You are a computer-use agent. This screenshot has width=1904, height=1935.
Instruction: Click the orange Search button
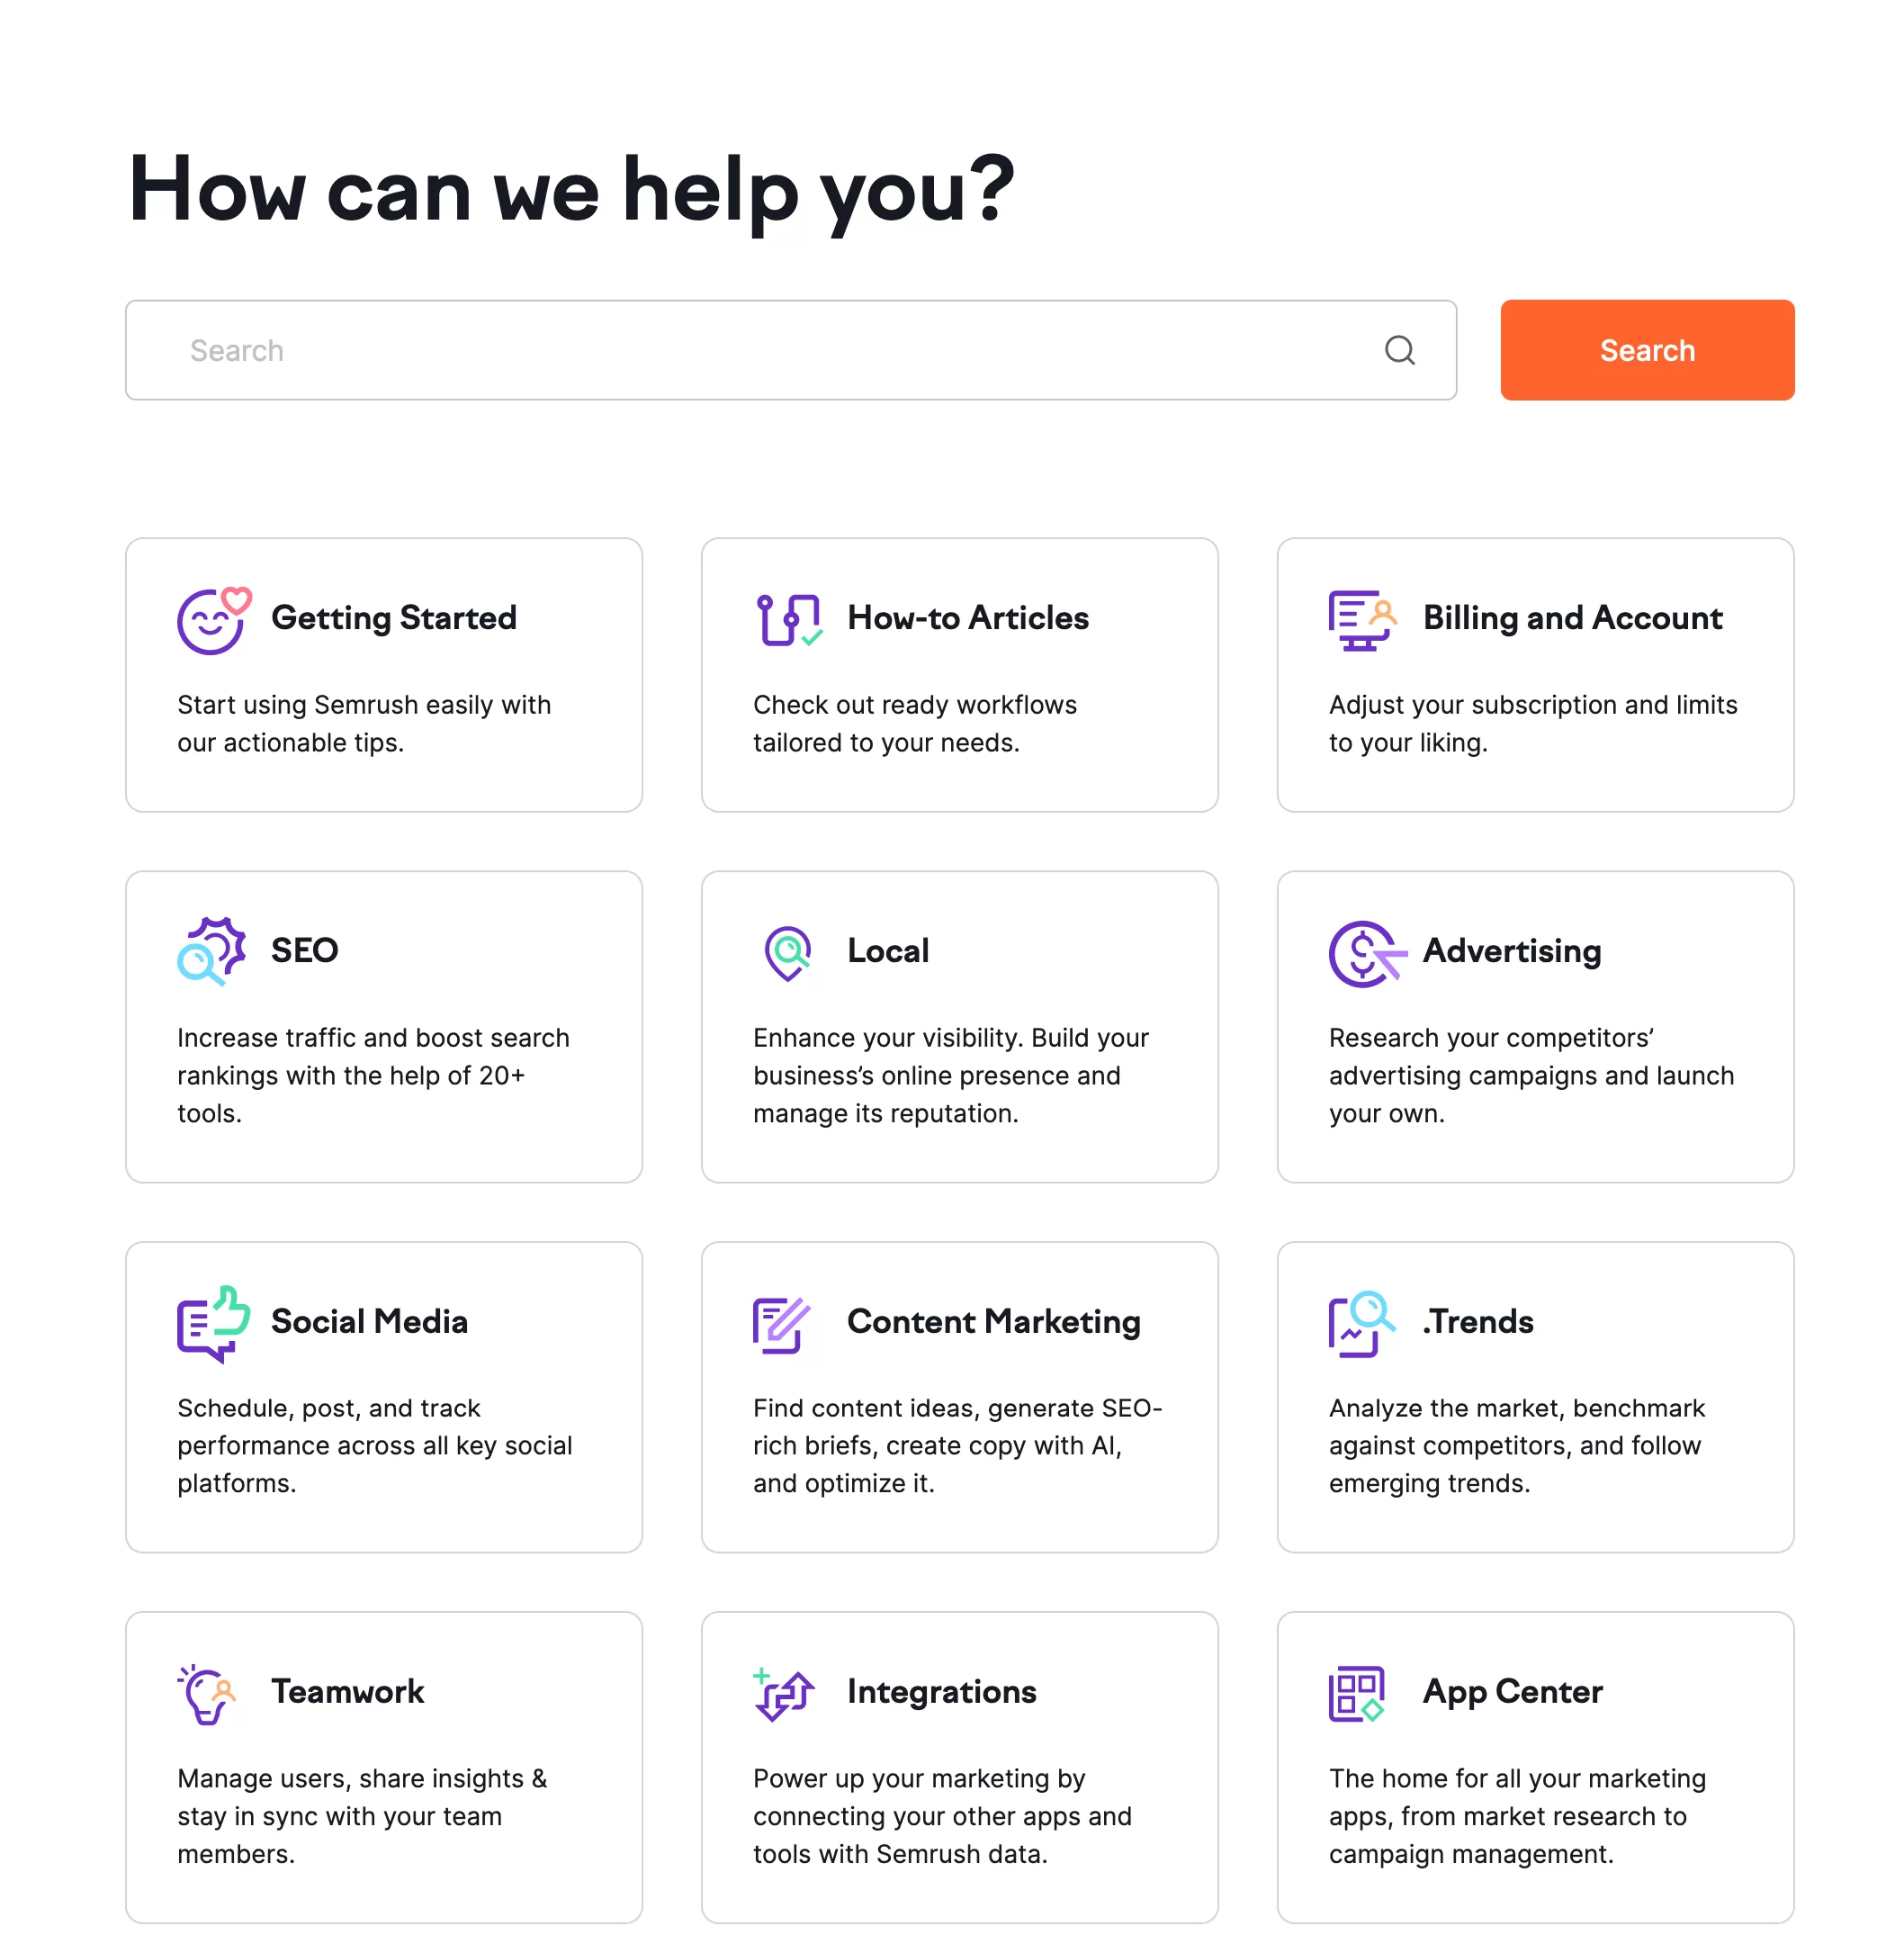tap(1646, 346)
